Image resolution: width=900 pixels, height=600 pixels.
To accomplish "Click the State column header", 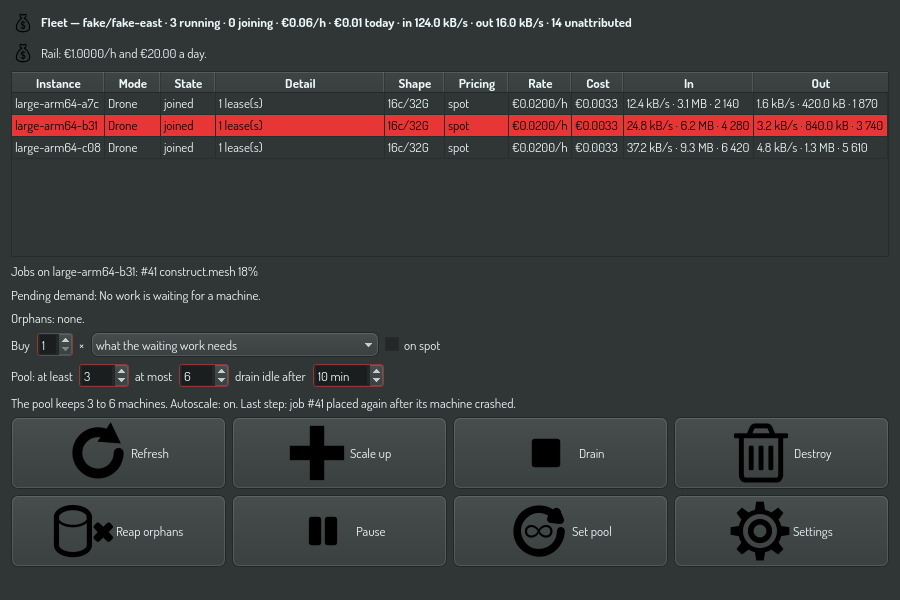I will (188, 83).
